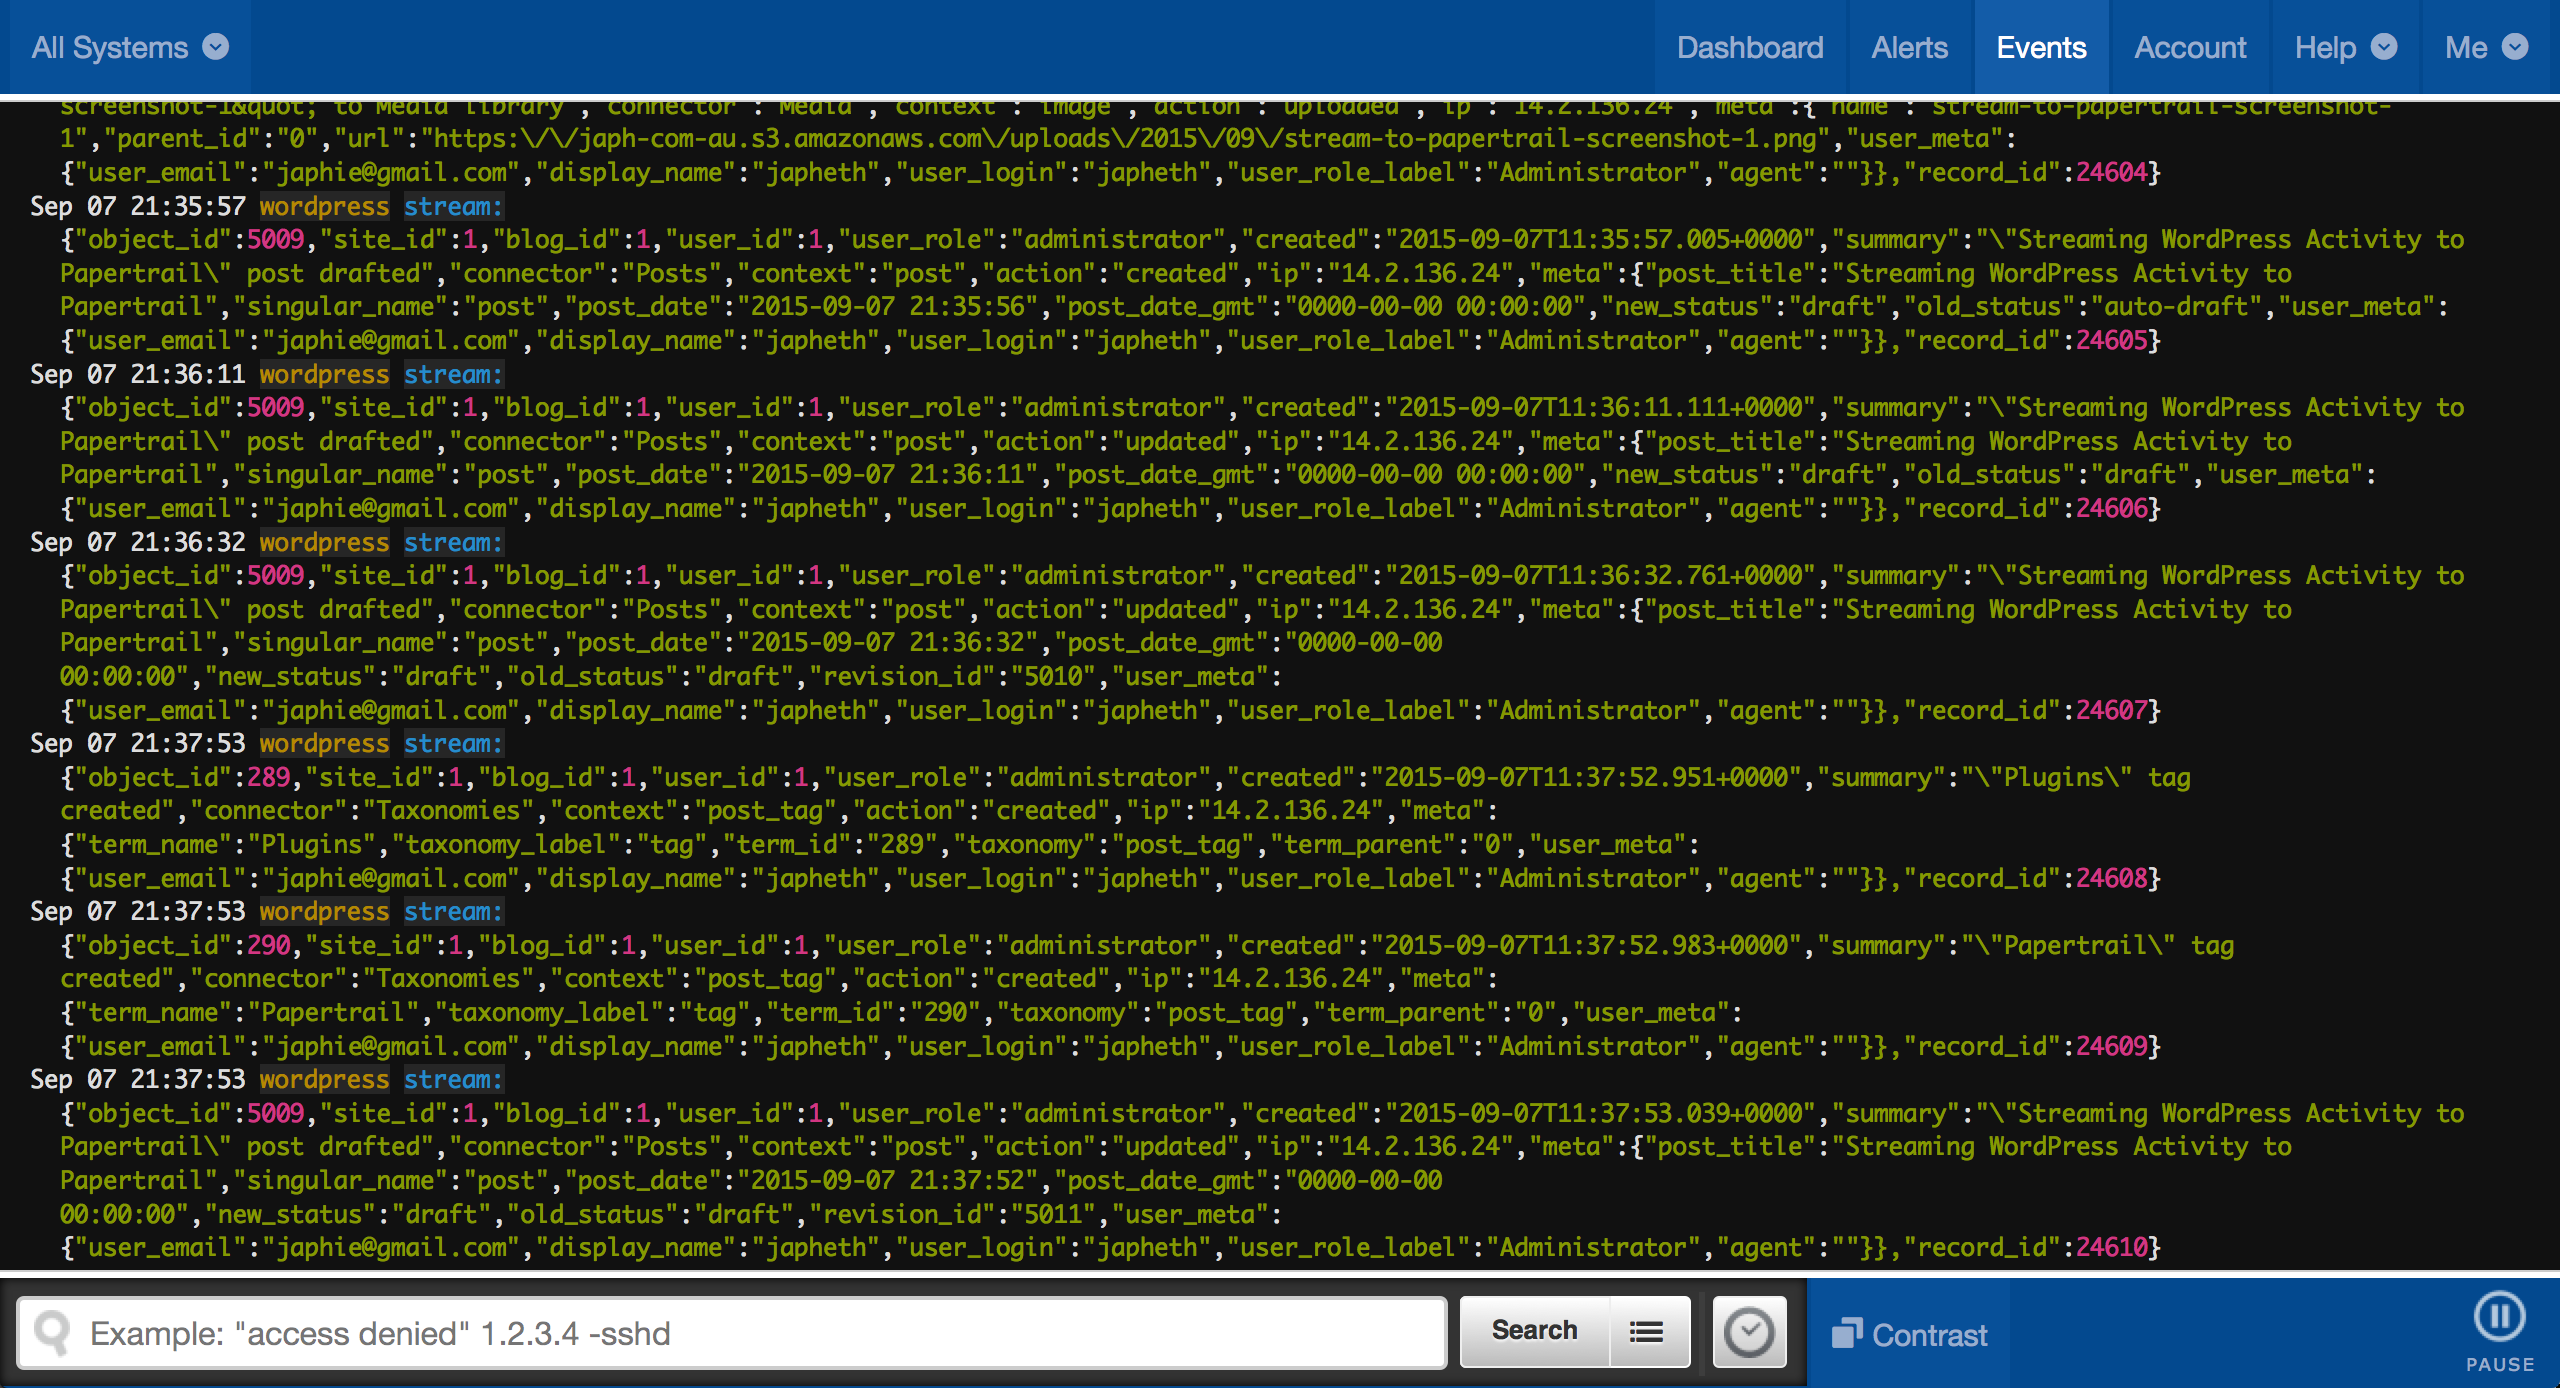The image size is (2560, 1388).
Task: Open the Account page
Action: (2190, 47)
